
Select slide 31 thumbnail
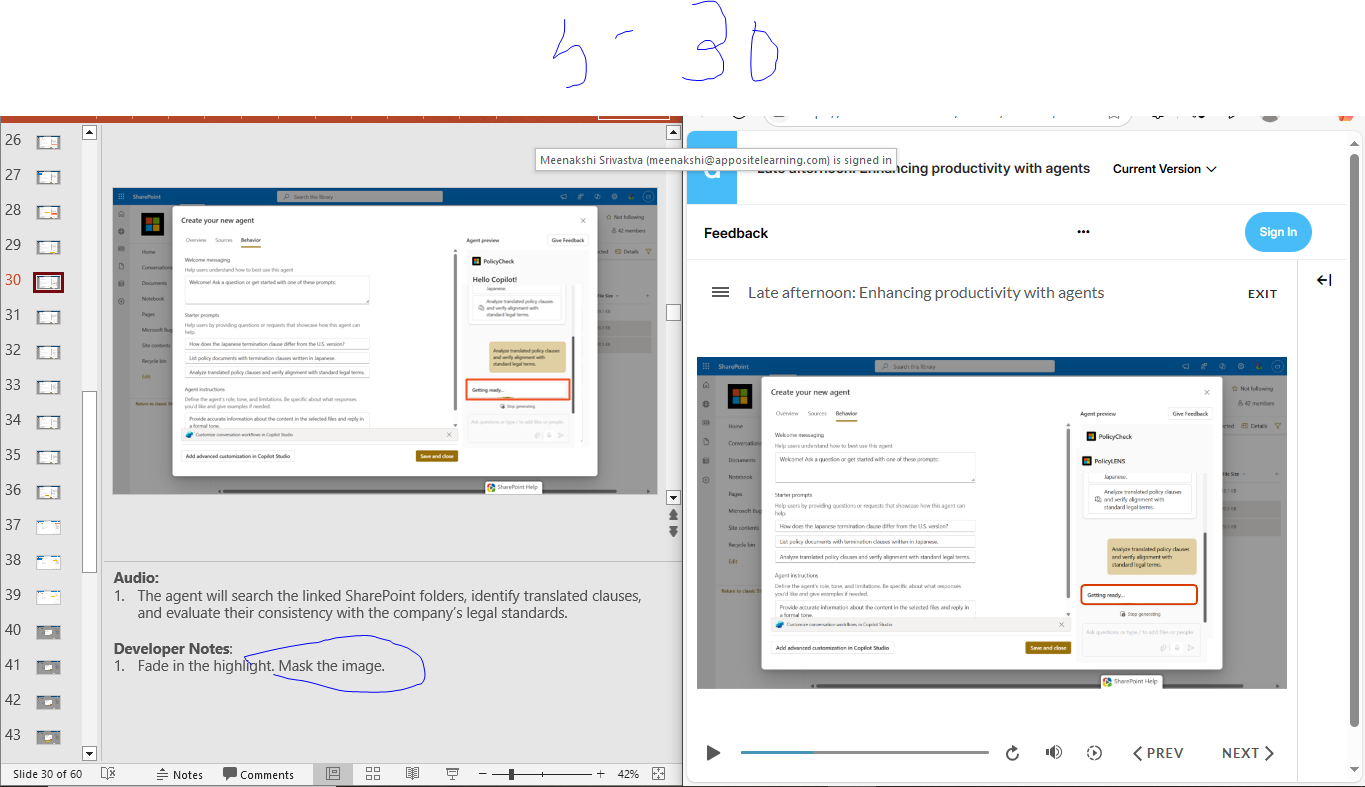(x=48, y=317)
